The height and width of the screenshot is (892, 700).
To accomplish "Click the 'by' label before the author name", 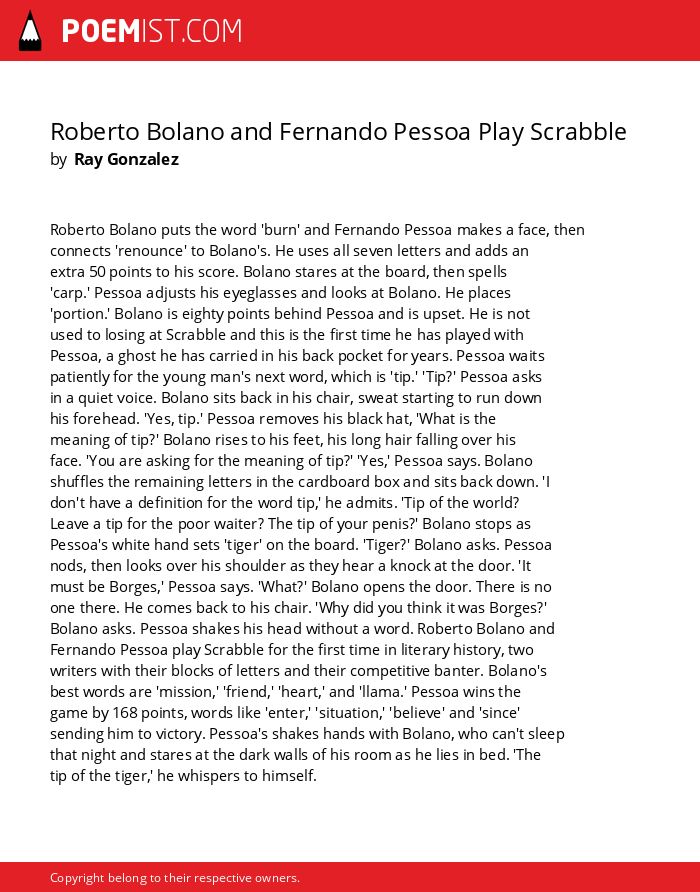I will pyautogui.click(x=58, y=160).
